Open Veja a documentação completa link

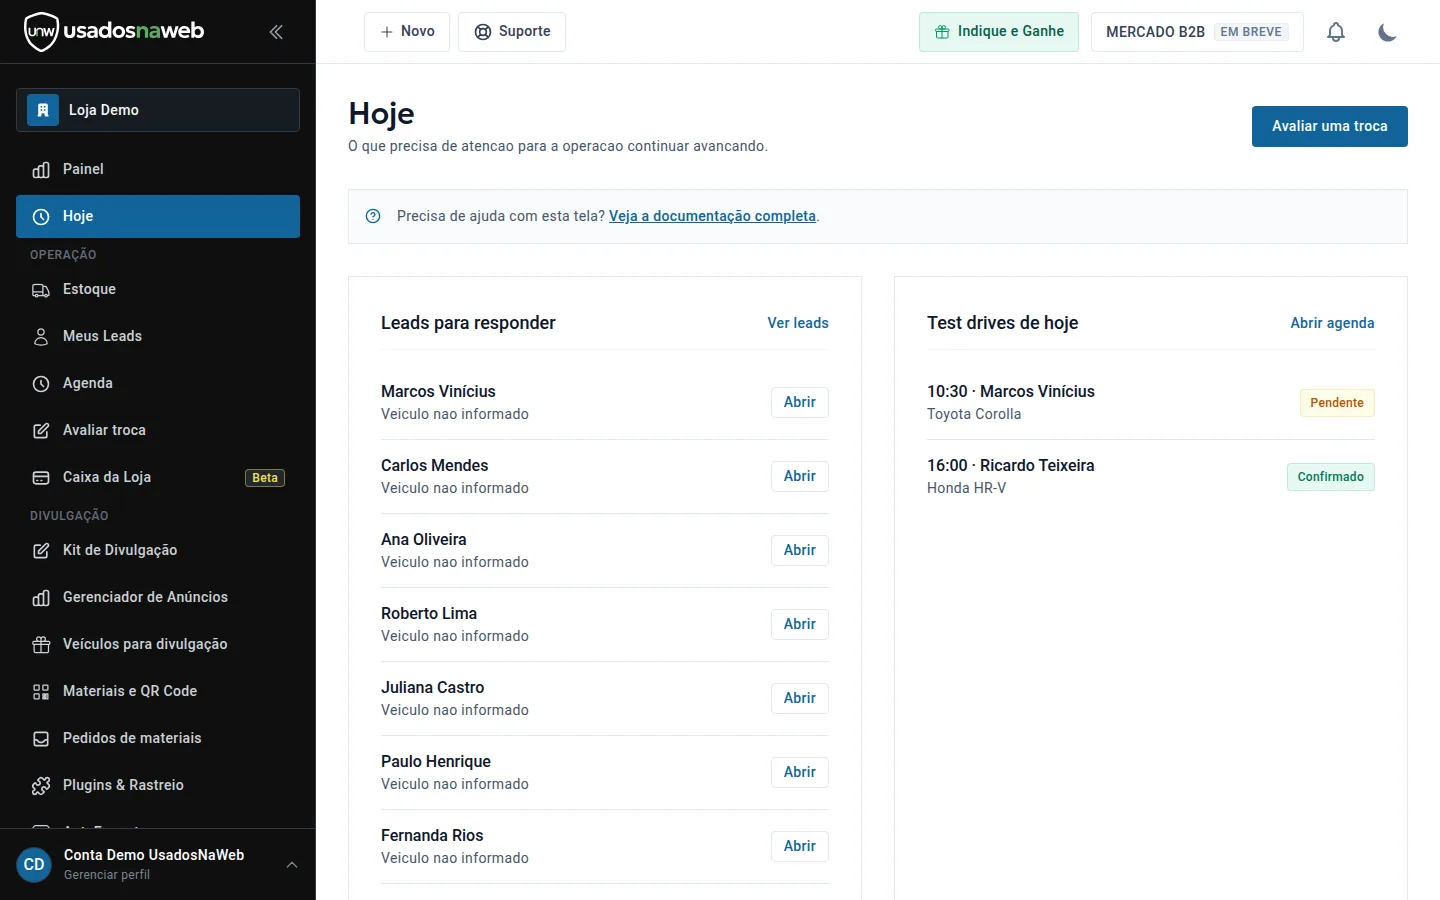[712, 216]
